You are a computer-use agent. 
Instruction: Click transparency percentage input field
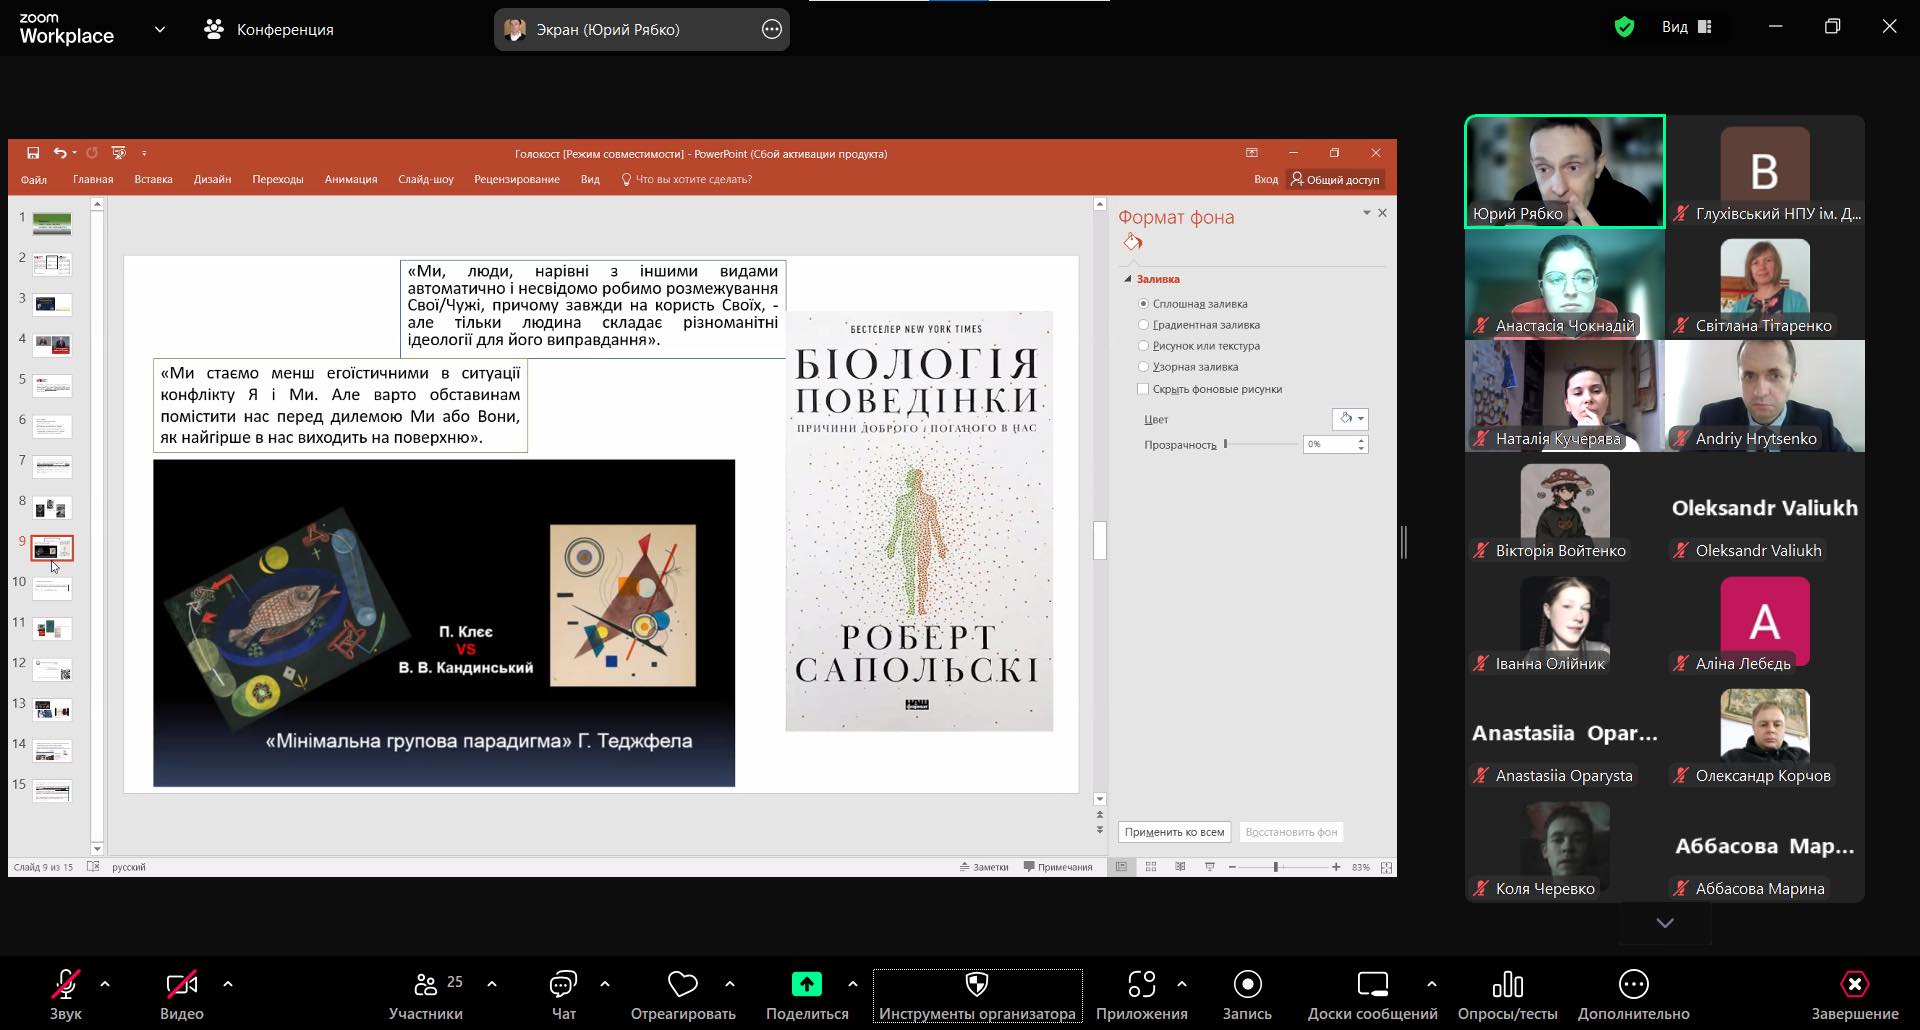pos(1330,444)
